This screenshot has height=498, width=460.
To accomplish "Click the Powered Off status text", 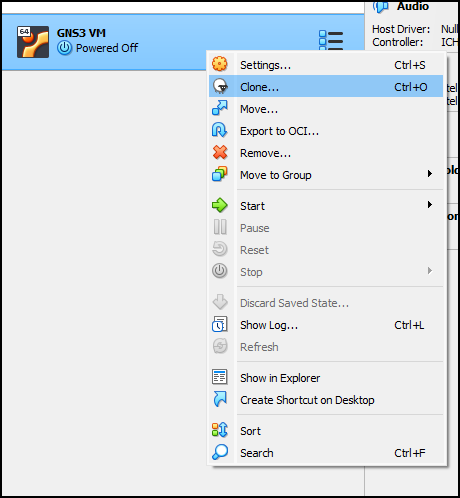I will coord(107,48).
